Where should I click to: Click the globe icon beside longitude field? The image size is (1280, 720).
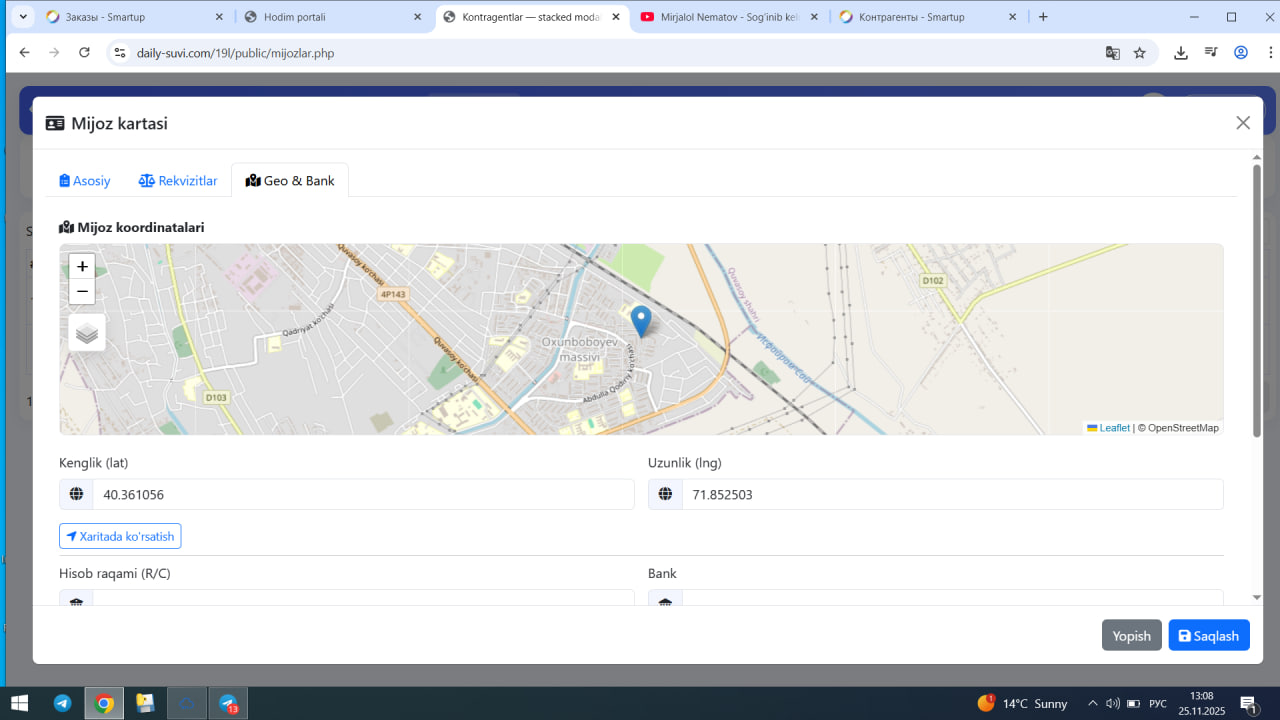tap(665, 495)
